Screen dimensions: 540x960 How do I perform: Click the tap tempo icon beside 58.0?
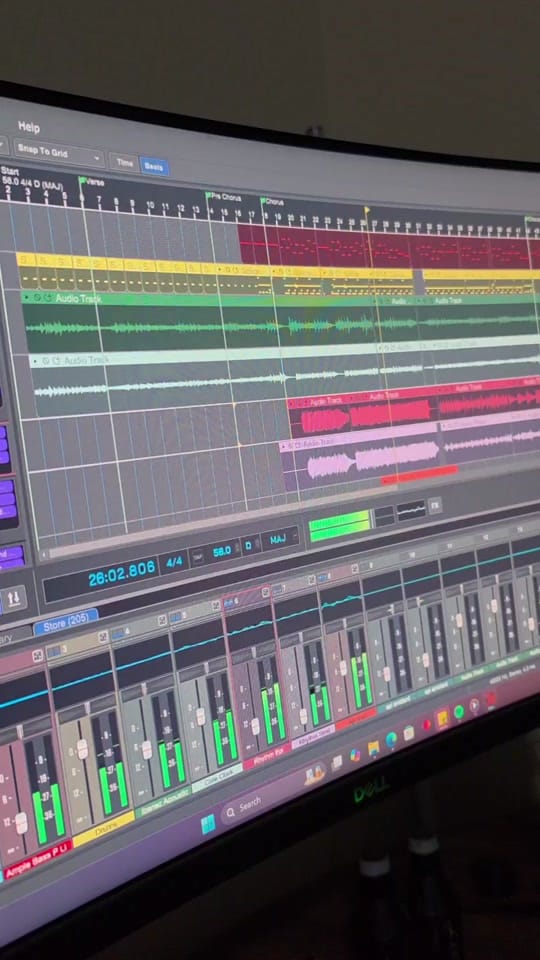pyautogui.click(x=197, y=557)
